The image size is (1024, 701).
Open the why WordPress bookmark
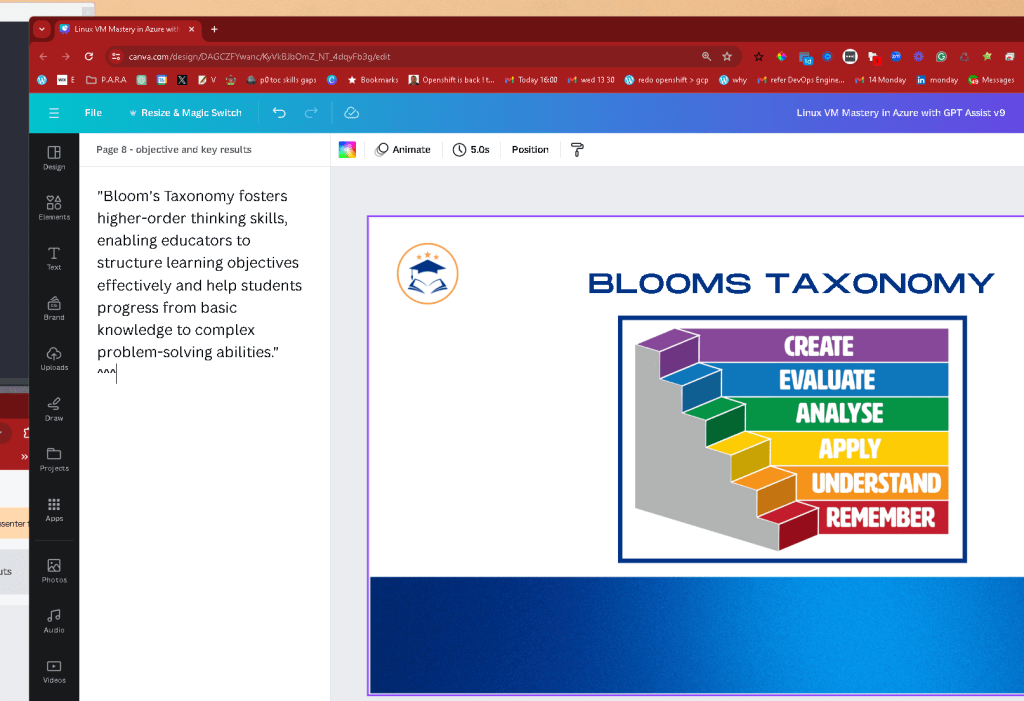(x=733, y=80)
